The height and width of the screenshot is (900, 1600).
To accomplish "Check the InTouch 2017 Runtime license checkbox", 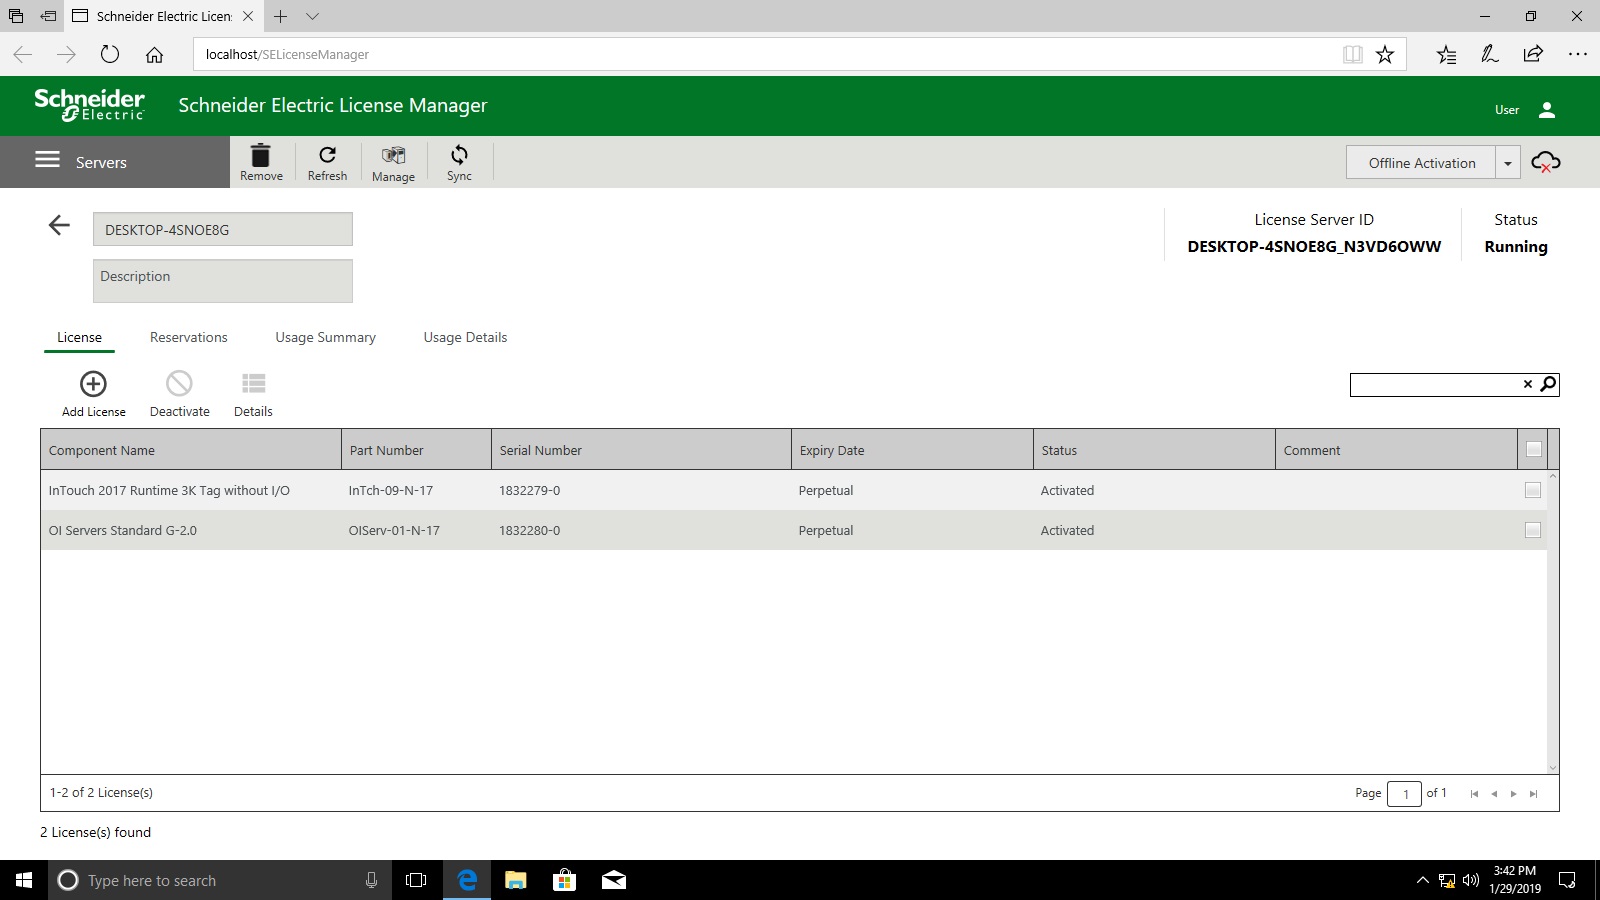I will (1532, 490).
